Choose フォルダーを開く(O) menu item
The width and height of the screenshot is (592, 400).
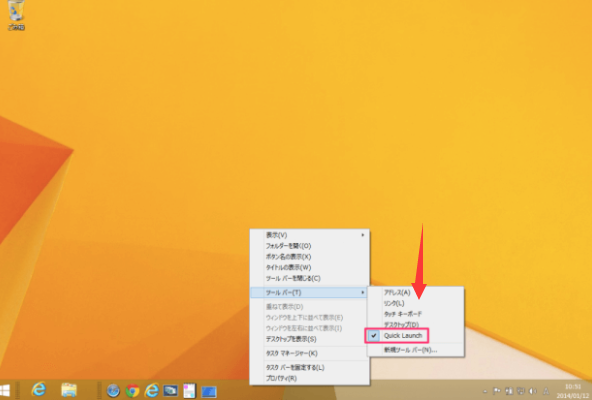click(310, 246)
